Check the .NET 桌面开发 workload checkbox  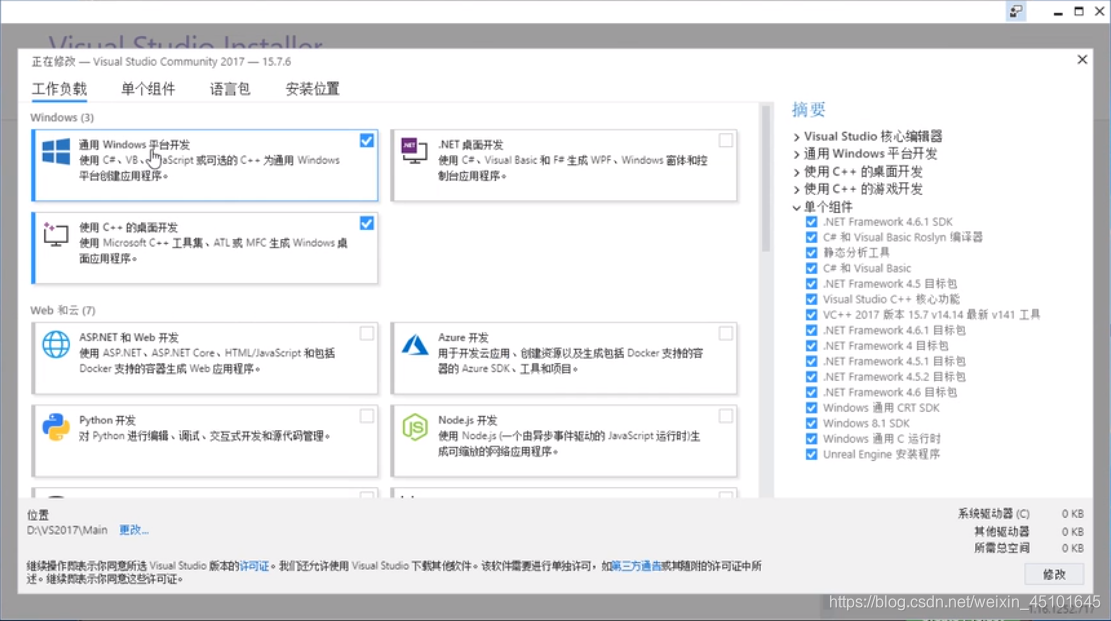click(x=726, y=140)
